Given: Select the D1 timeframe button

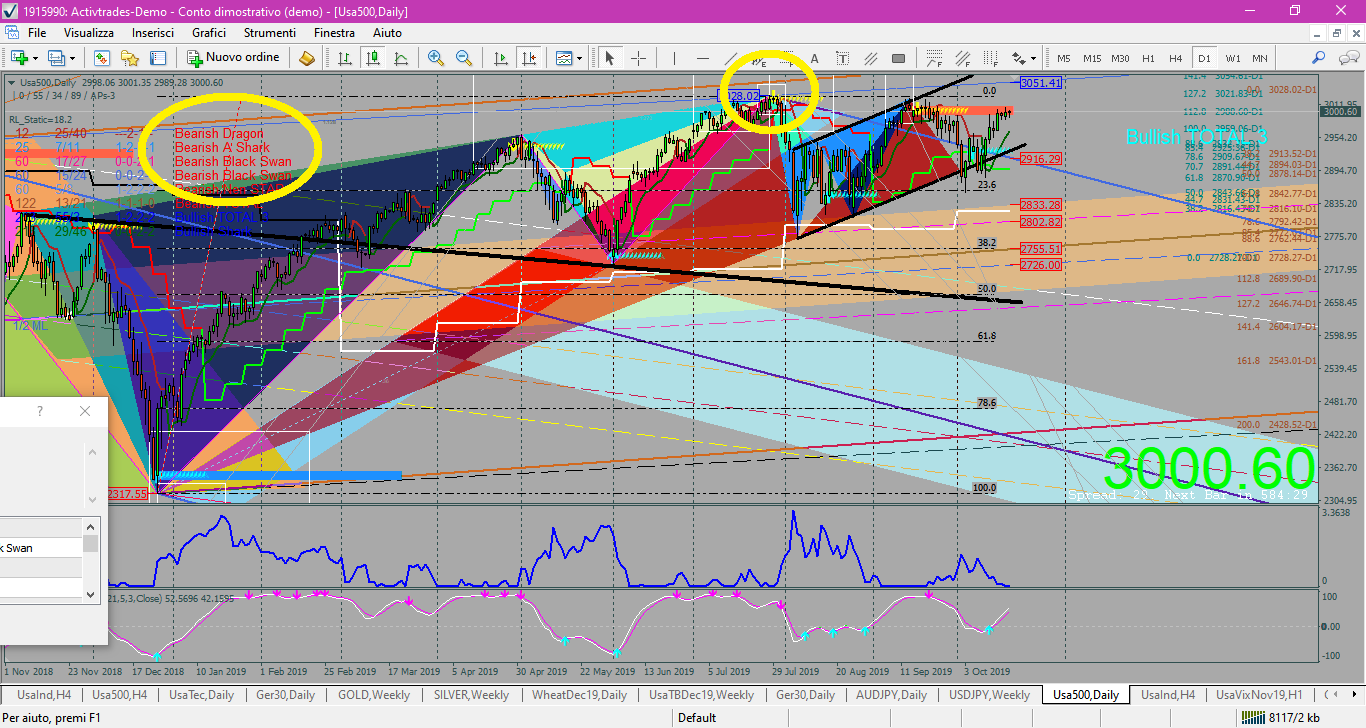Looking at the screenshot, I should pyautogui.click(x=1204, y=58).
